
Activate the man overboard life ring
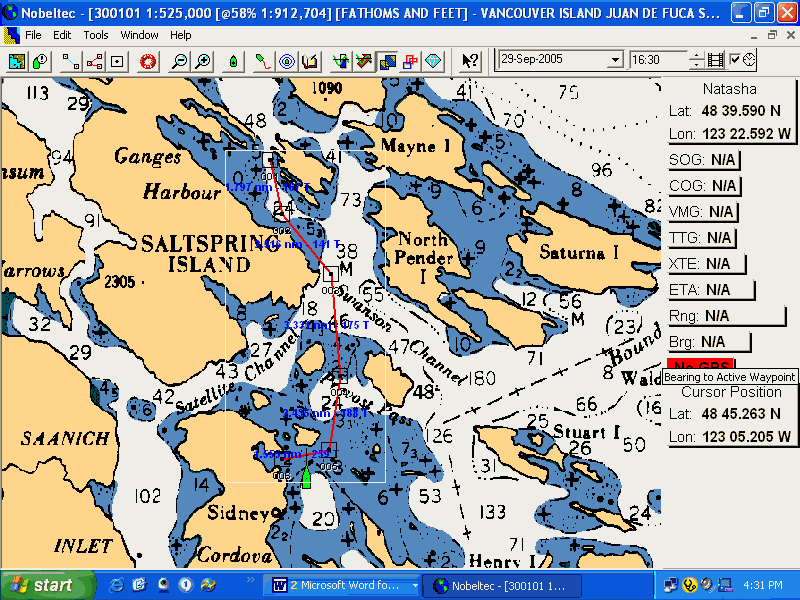click(x=148, y=61)
